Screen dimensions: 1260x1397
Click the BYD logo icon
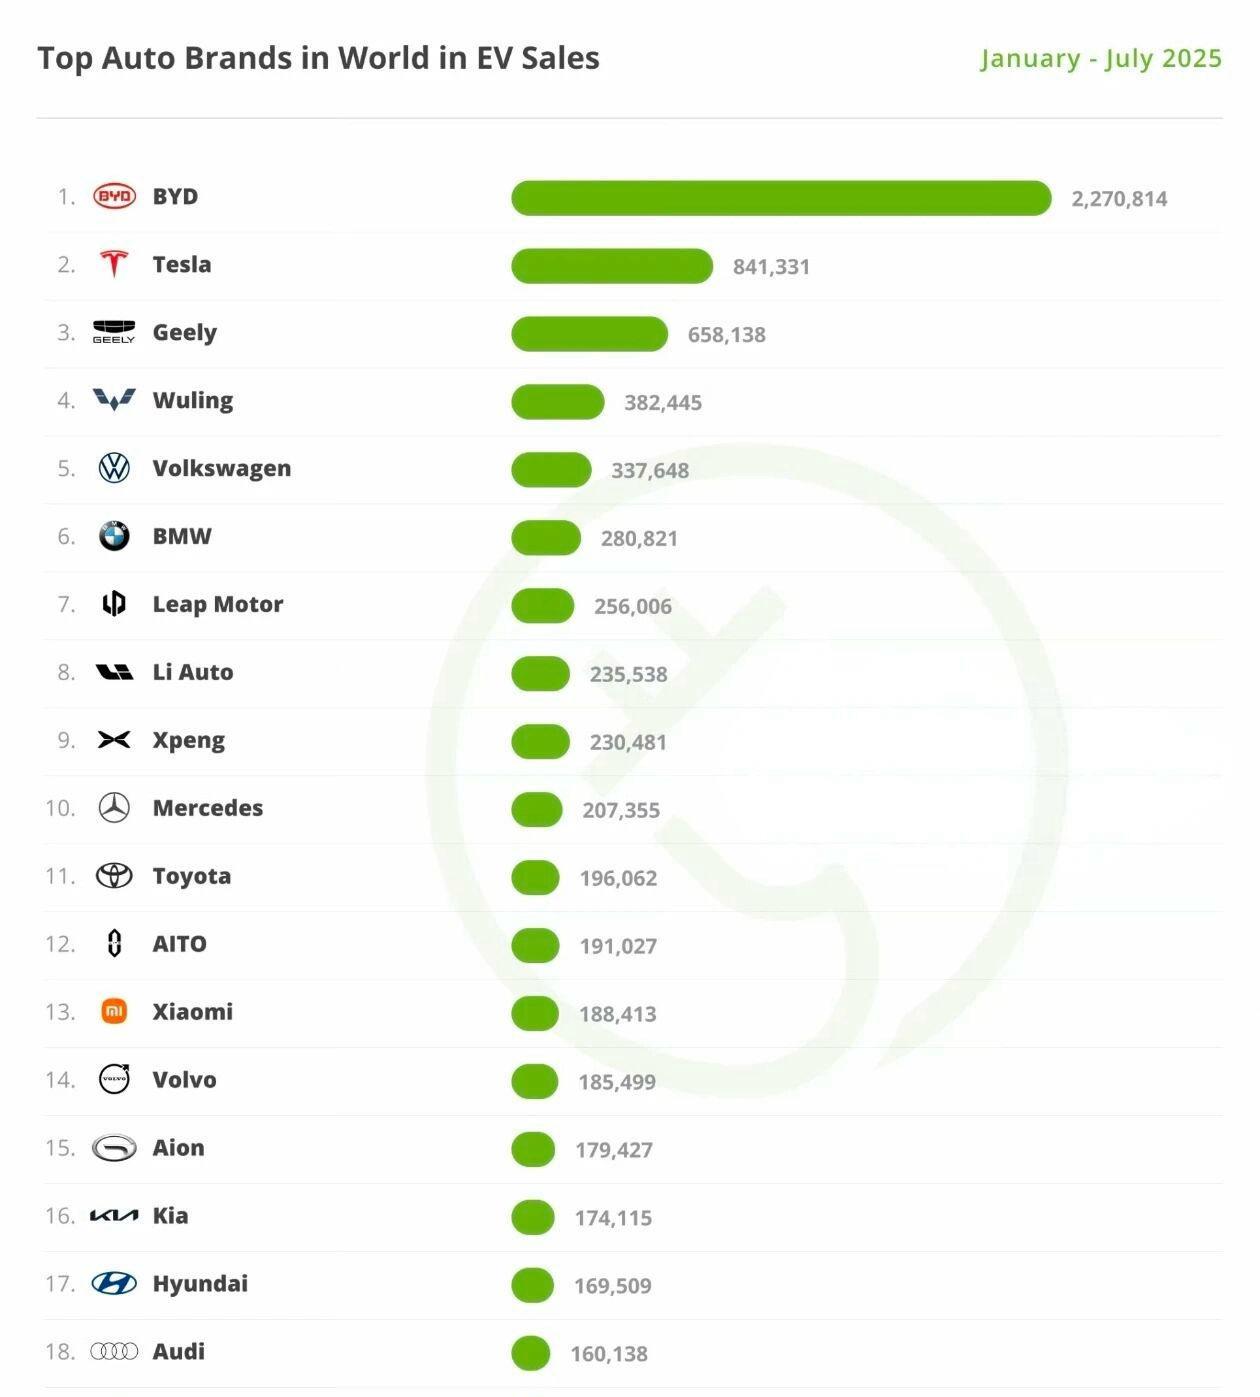pyautogui.click(x=114, y=196)
